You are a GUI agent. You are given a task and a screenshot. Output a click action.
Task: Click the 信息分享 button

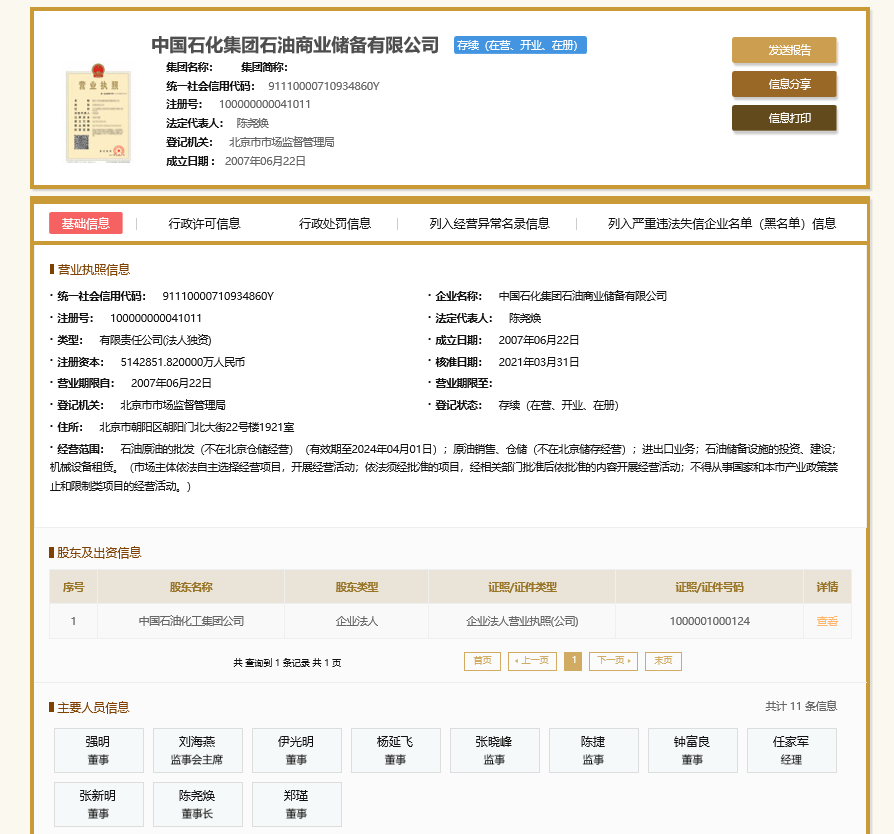tap(784, 84)
